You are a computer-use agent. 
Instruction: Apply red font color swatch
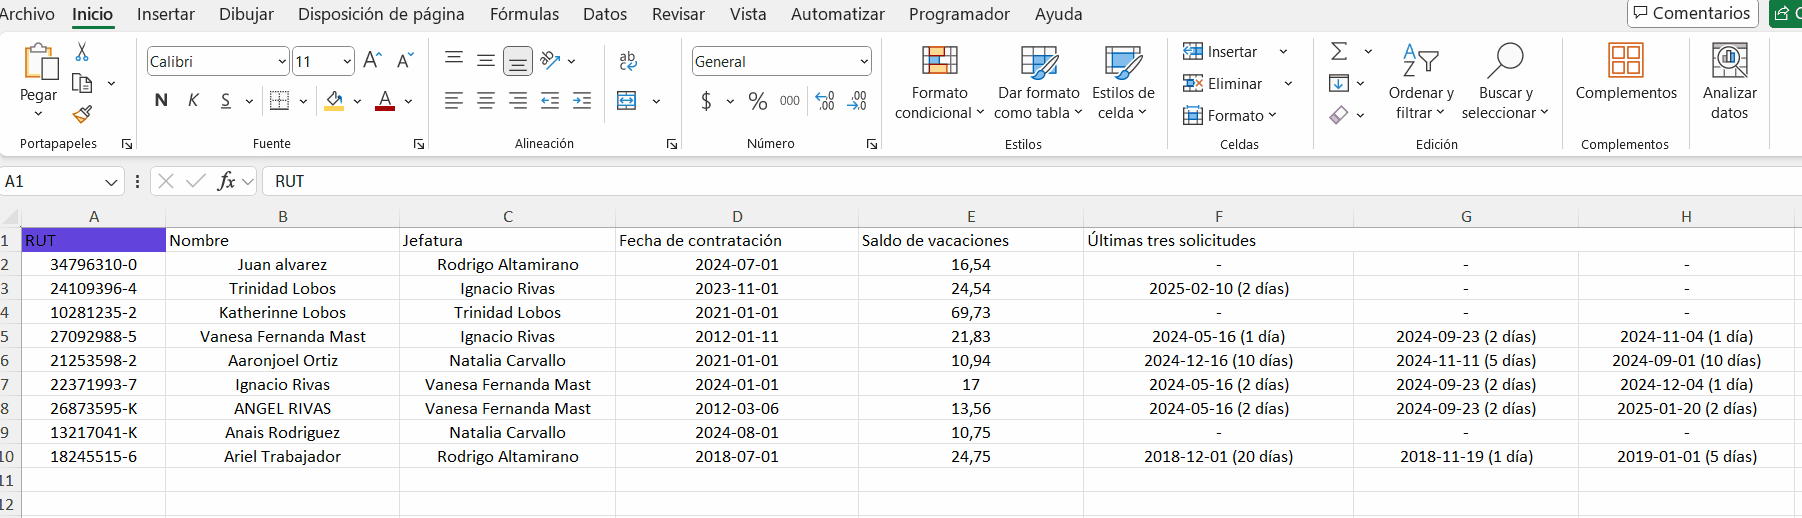(385, 100)
